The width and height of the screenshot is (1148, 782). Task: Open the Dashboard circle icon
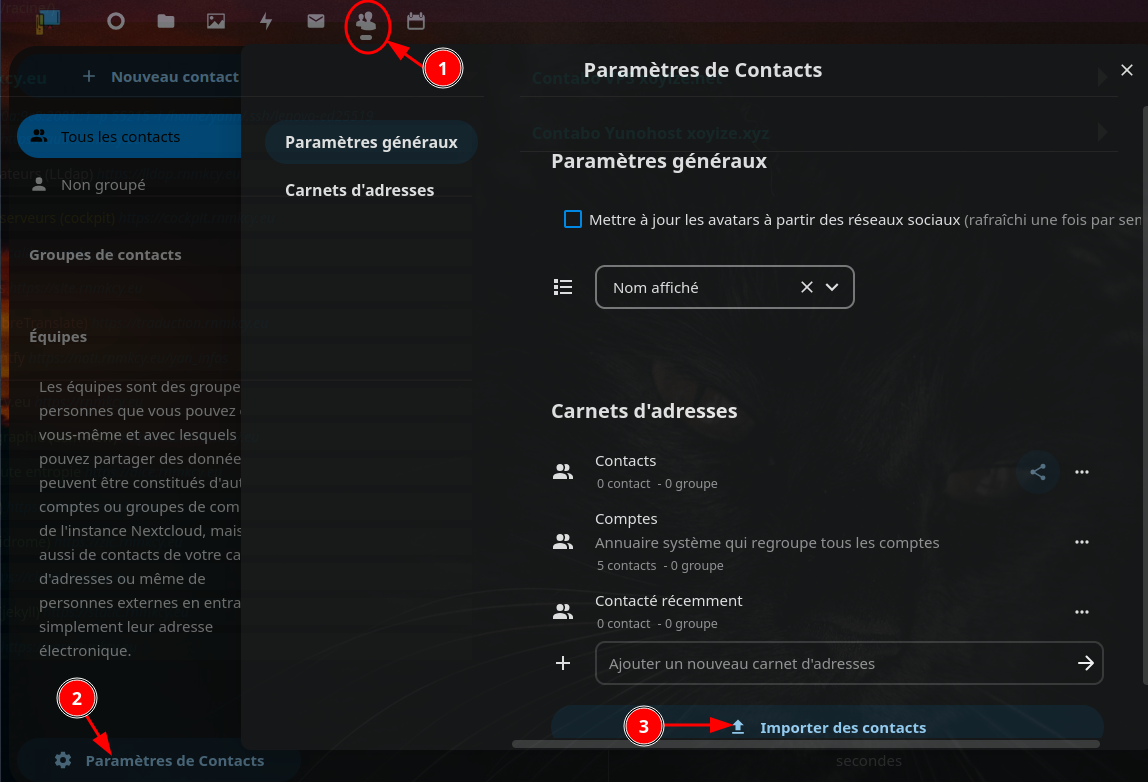pyautogui.click(x=116, y=21)
